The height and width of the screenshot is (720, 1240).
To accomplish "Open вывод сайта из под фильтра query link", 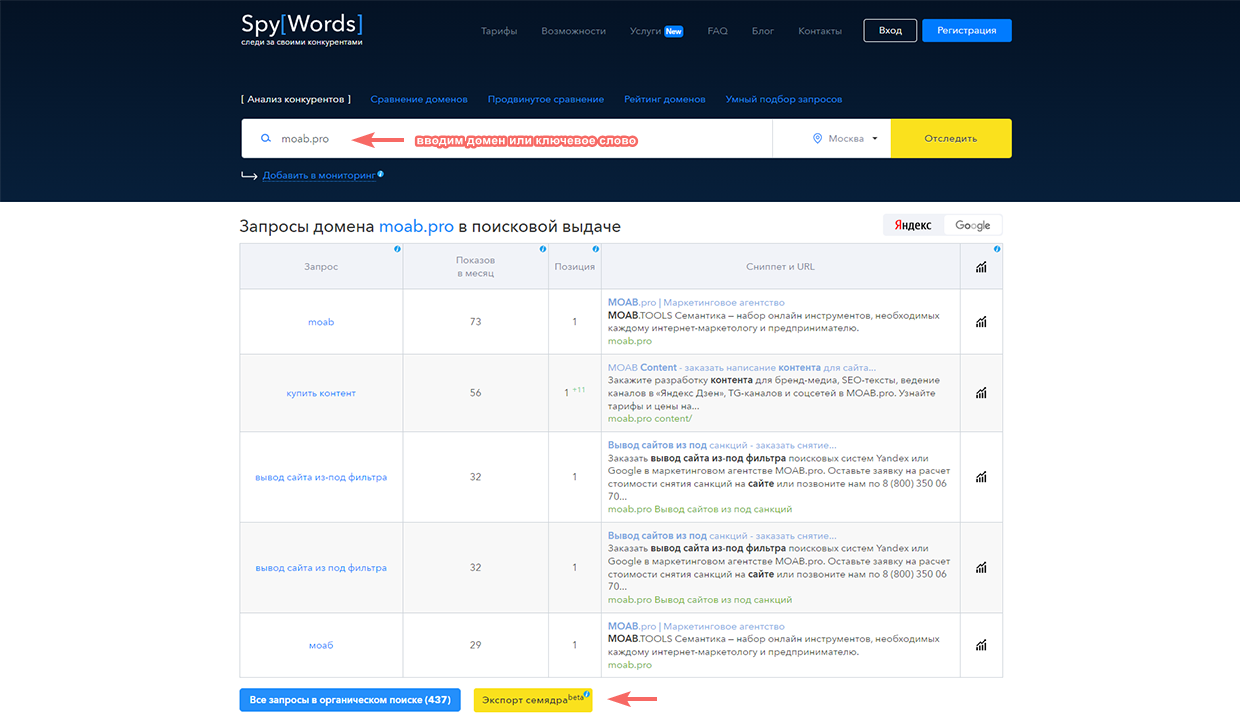I will click(321, 567).
